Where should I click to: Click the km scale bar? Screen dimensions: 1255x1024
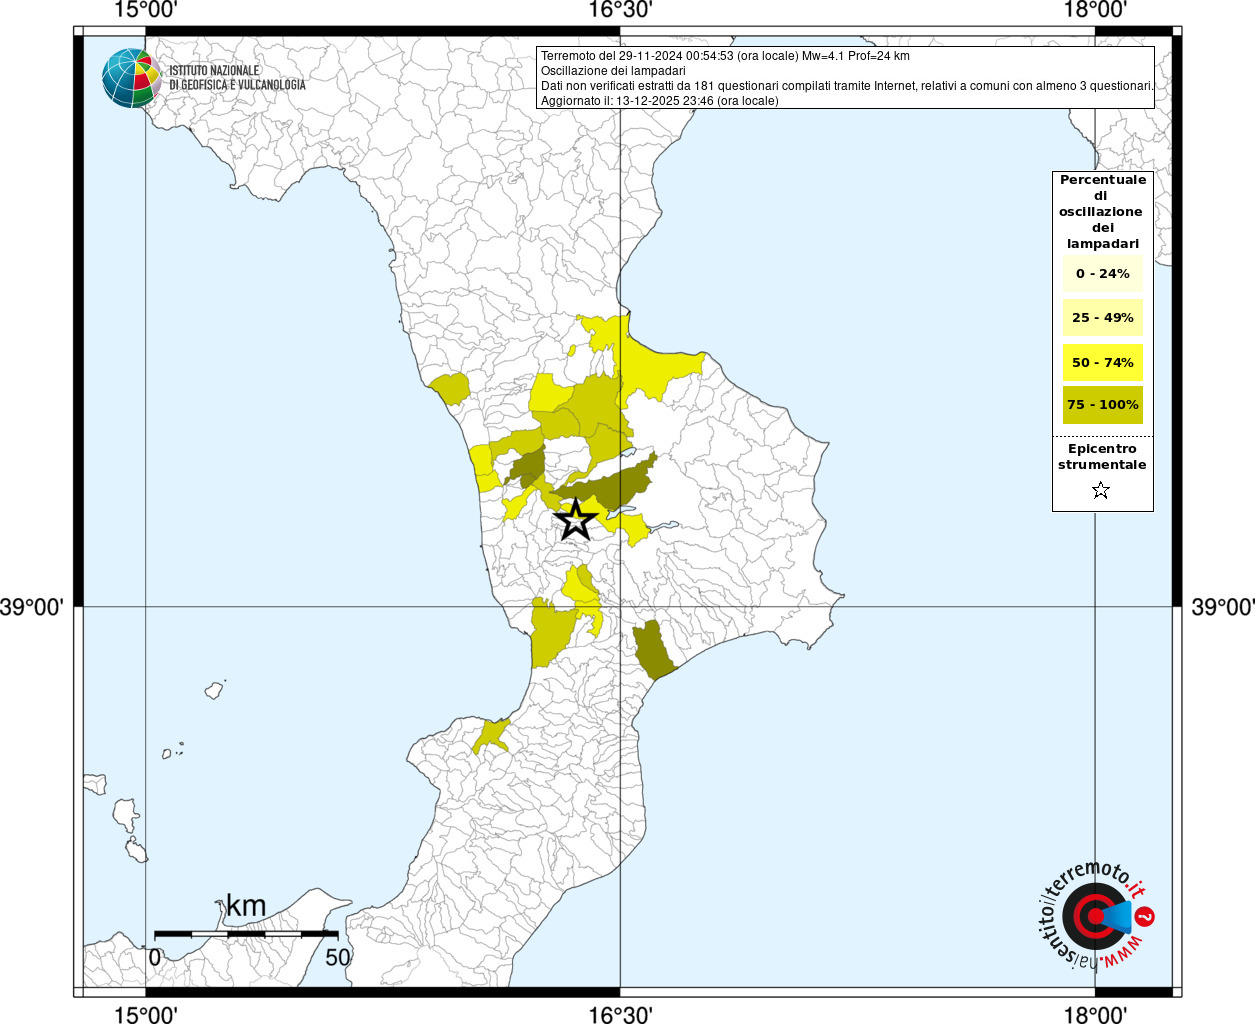246,933
